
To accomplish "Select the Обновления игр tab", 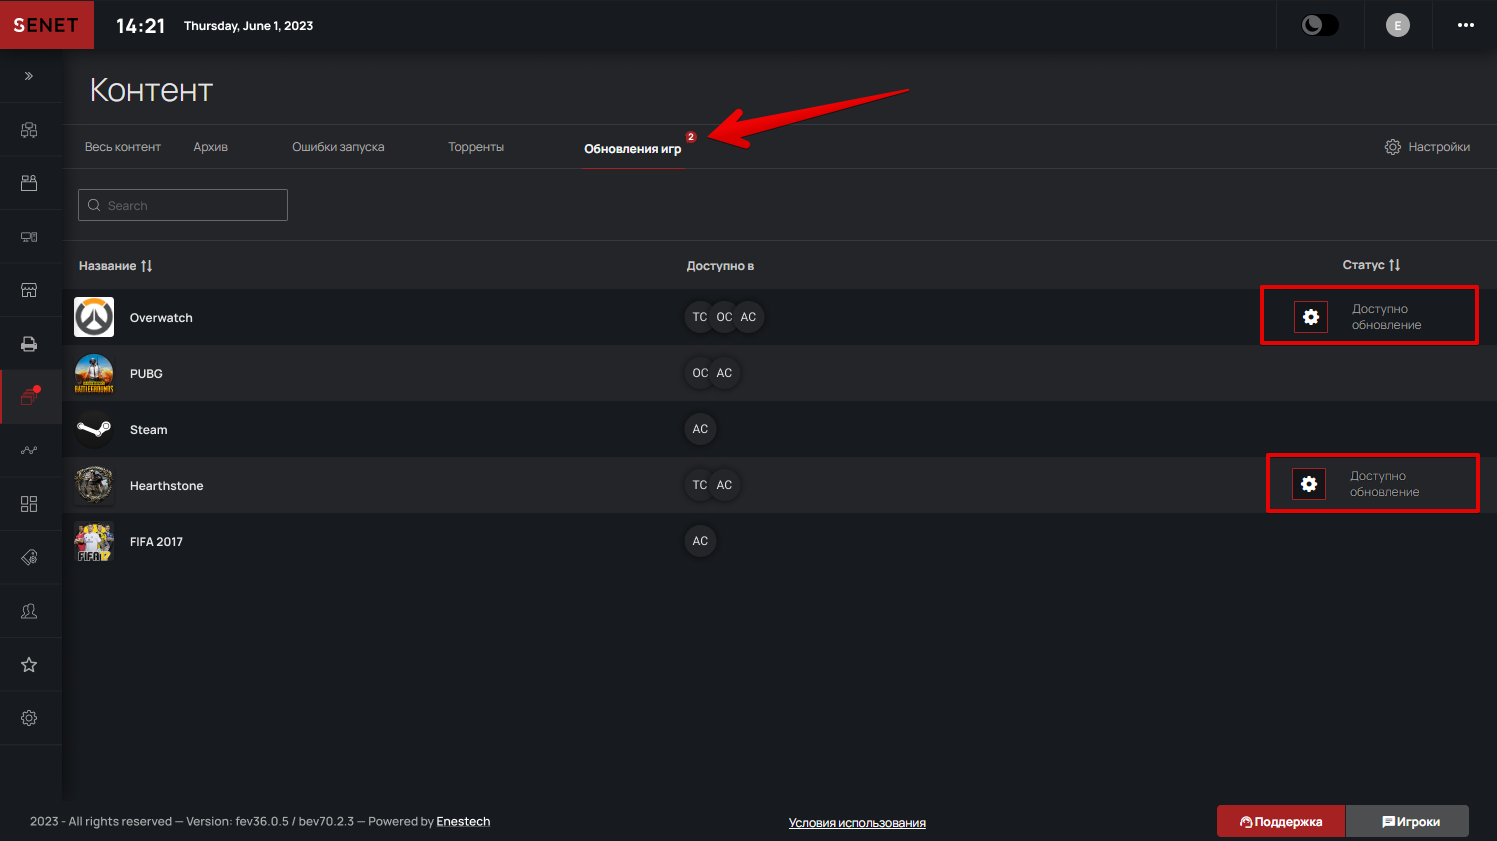I will (633, 149).
